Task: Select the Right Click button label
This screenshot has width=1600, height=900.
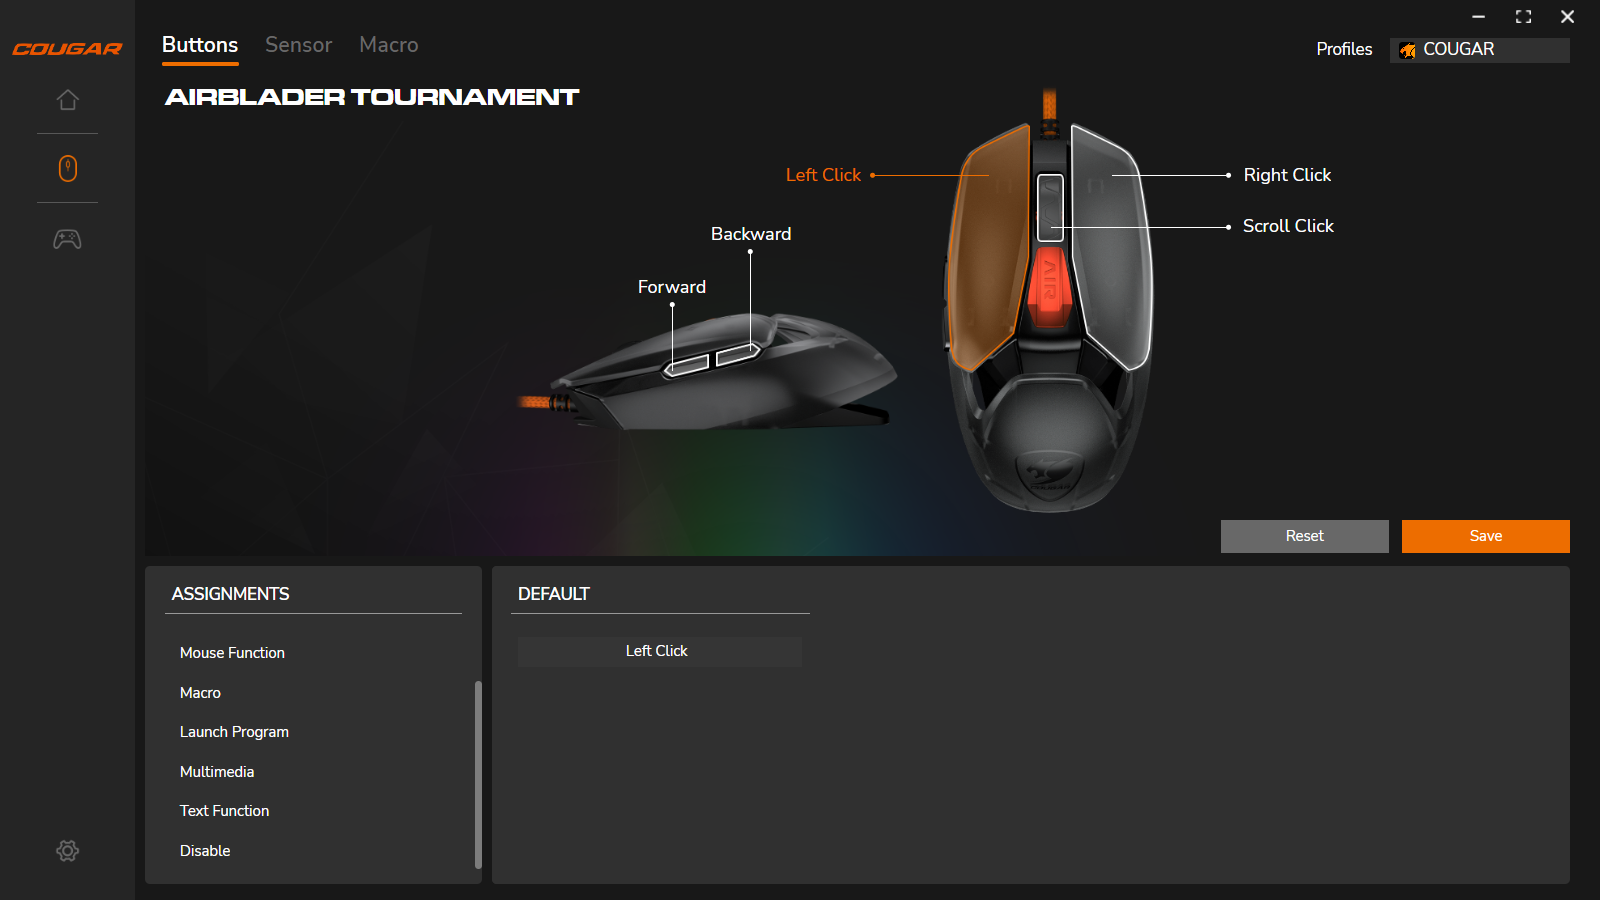Action: point(1287,175)
